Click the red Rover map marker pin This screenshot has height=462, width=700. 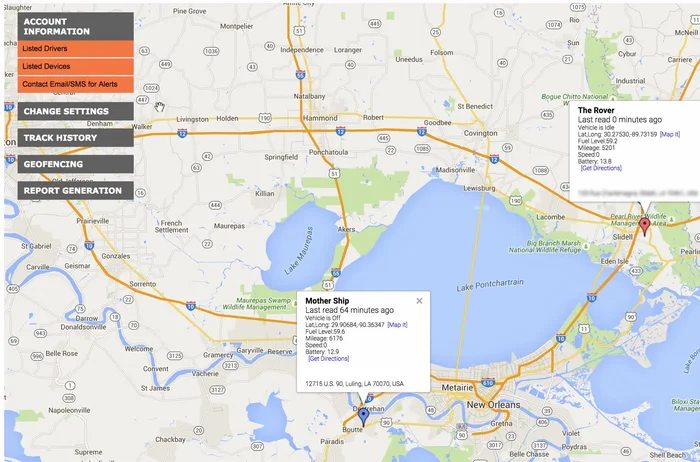coord(645,226)
